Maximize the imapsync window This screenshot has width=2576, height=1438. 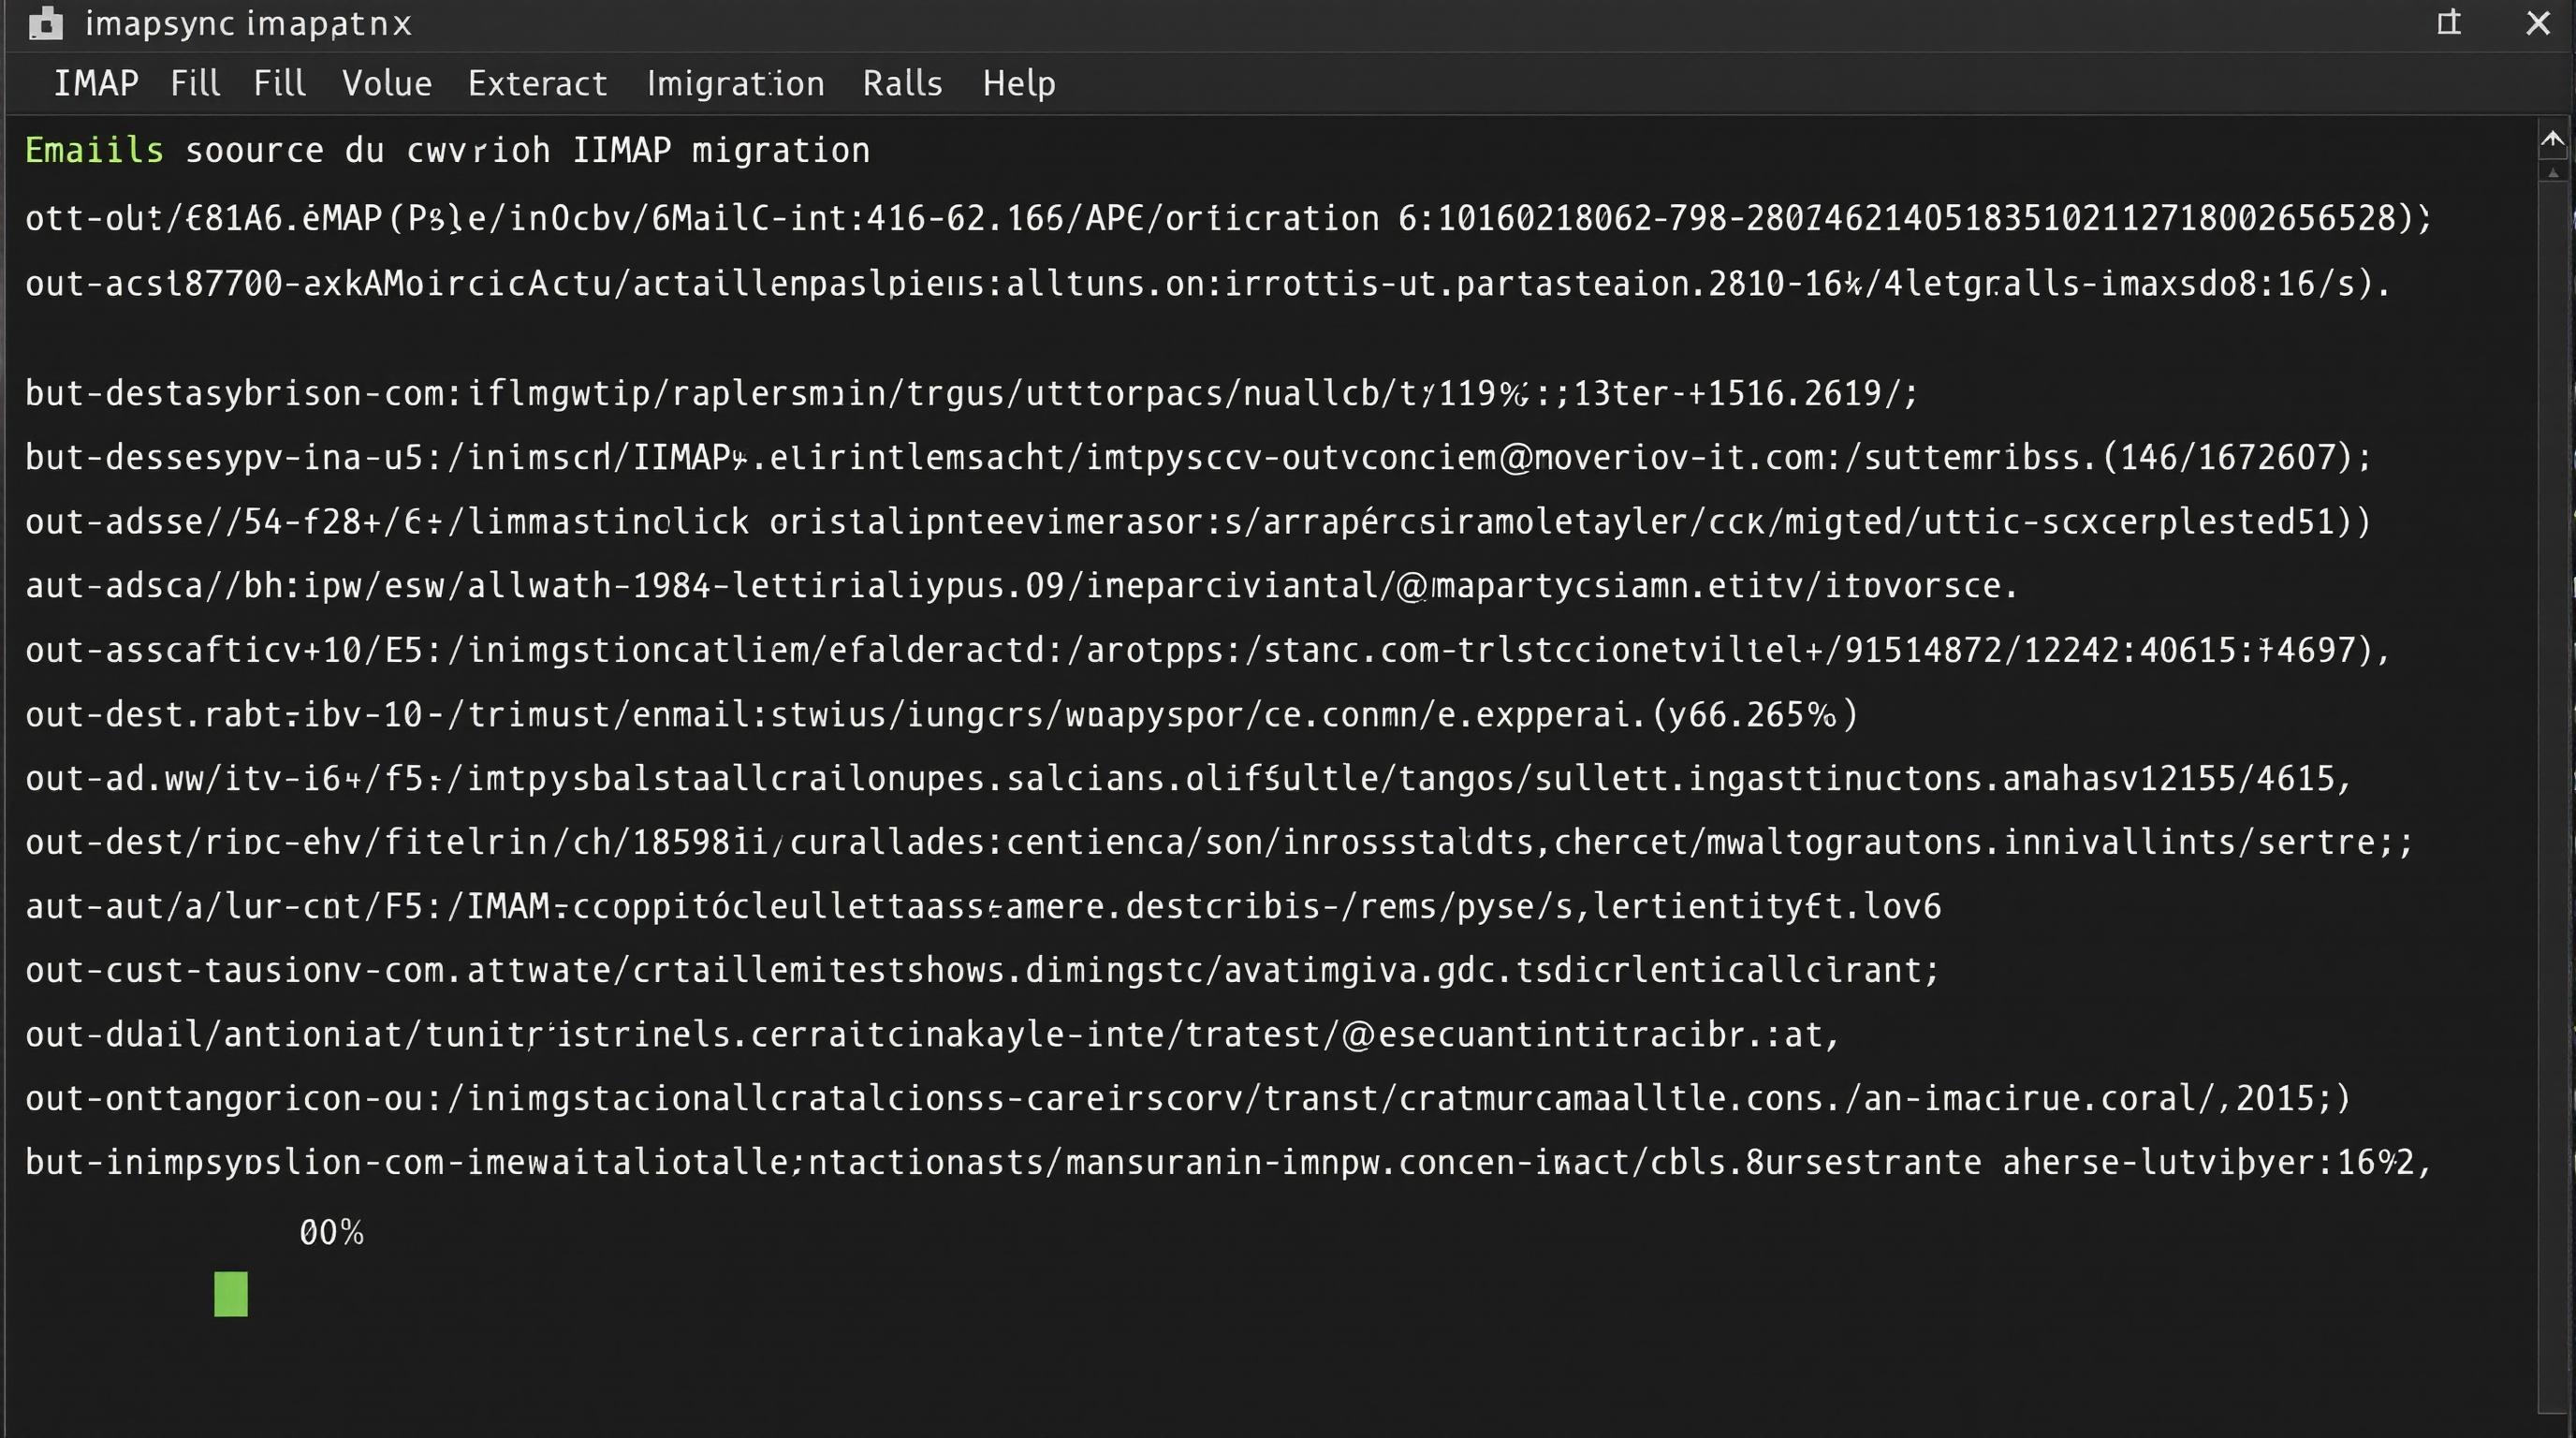coord(2449,23)
